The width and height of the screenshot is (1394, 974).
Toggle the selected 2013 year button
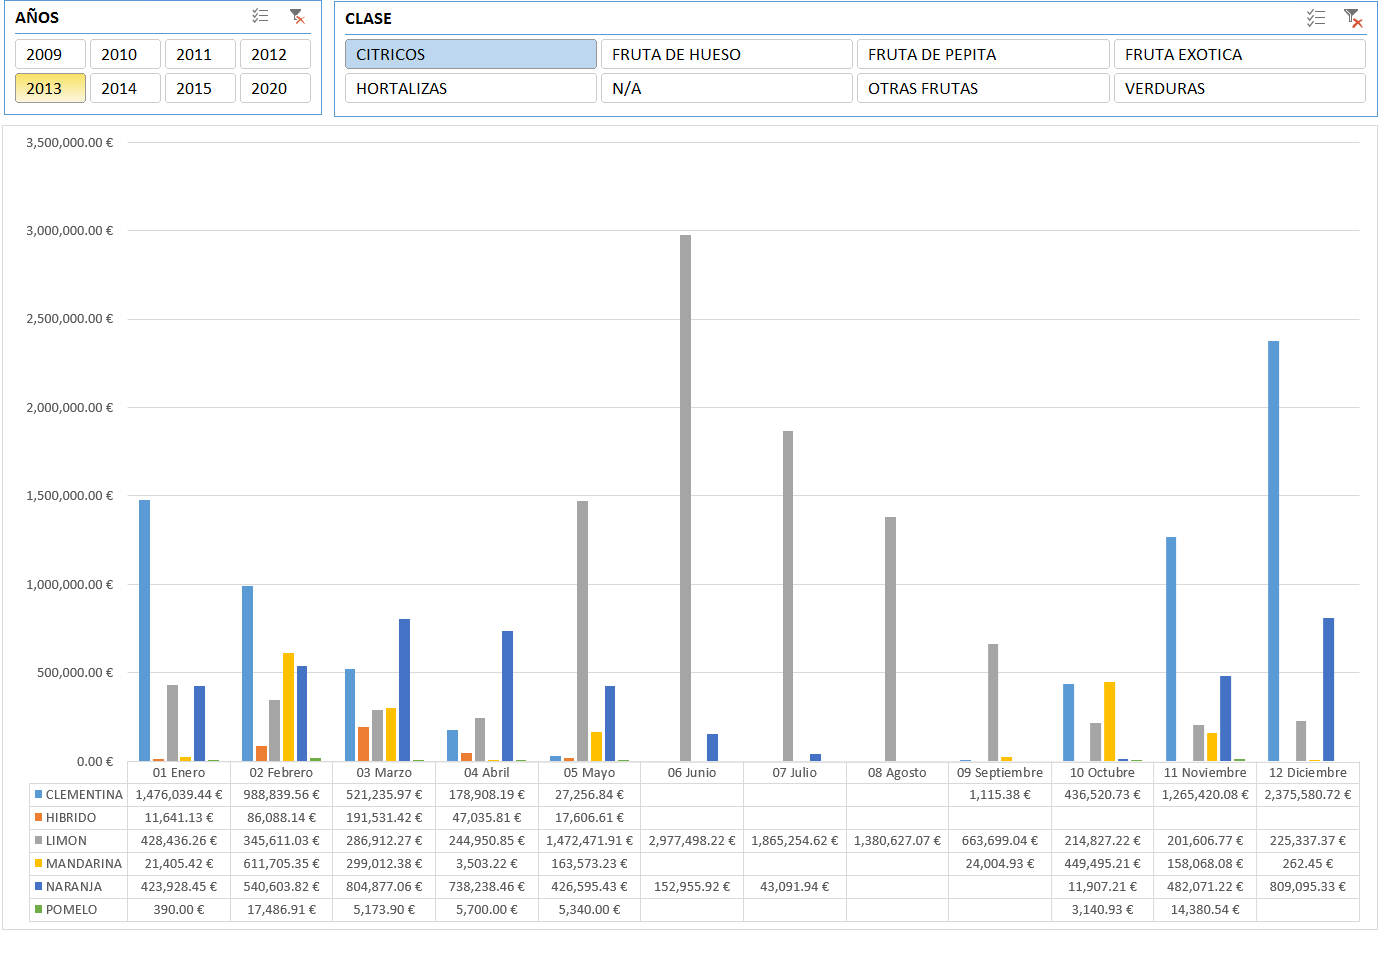click(50, 88)
